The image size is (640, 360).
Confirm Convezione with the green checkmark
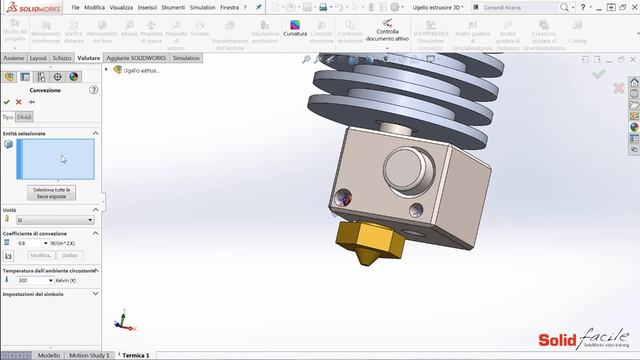click(7, 102)
